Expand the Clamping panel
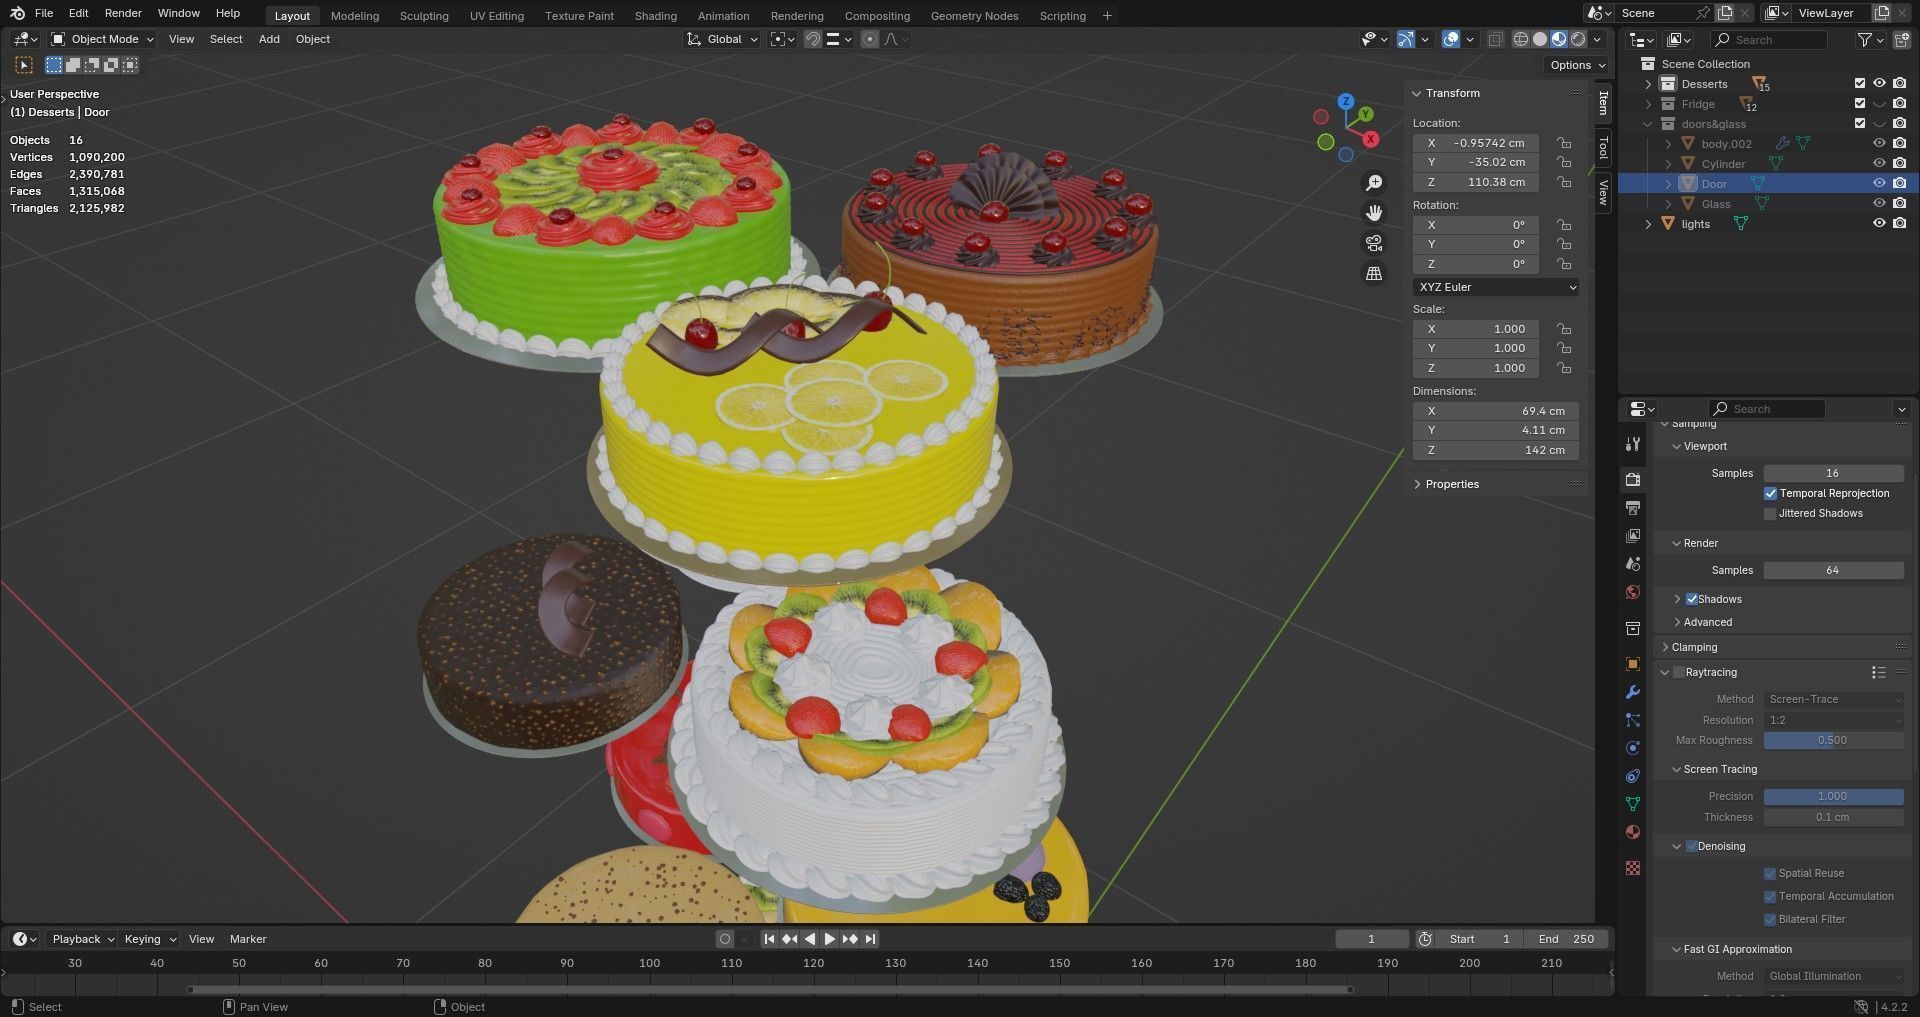 1694,647
